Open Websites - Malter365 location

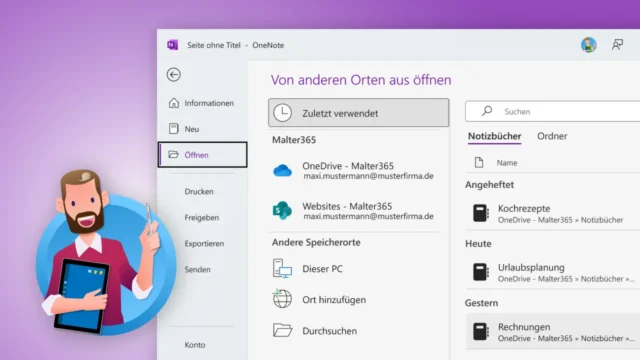(347, 206)
